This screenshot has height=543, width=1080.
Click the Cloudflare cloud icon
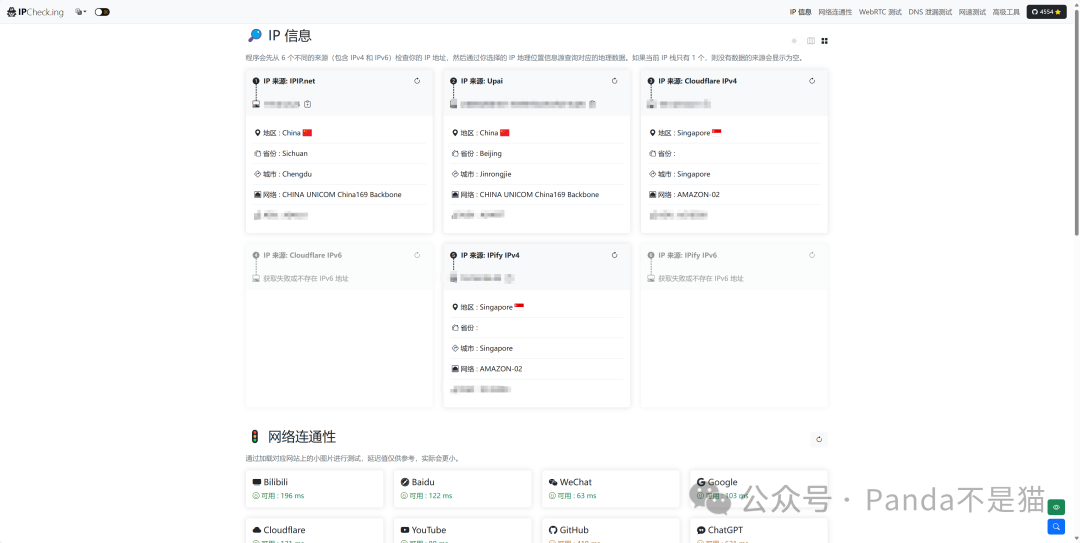[x=257, y=530]
